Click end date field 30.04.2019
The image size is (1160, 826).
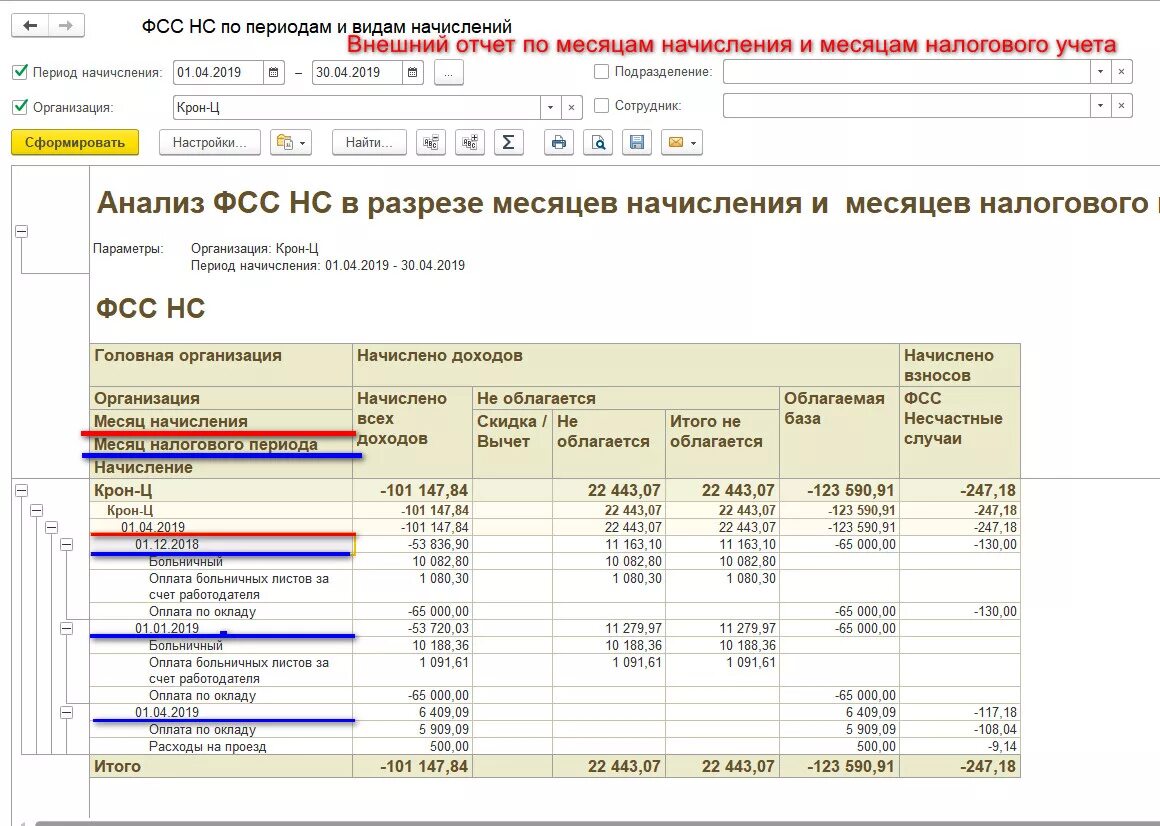tap(357, 72)
